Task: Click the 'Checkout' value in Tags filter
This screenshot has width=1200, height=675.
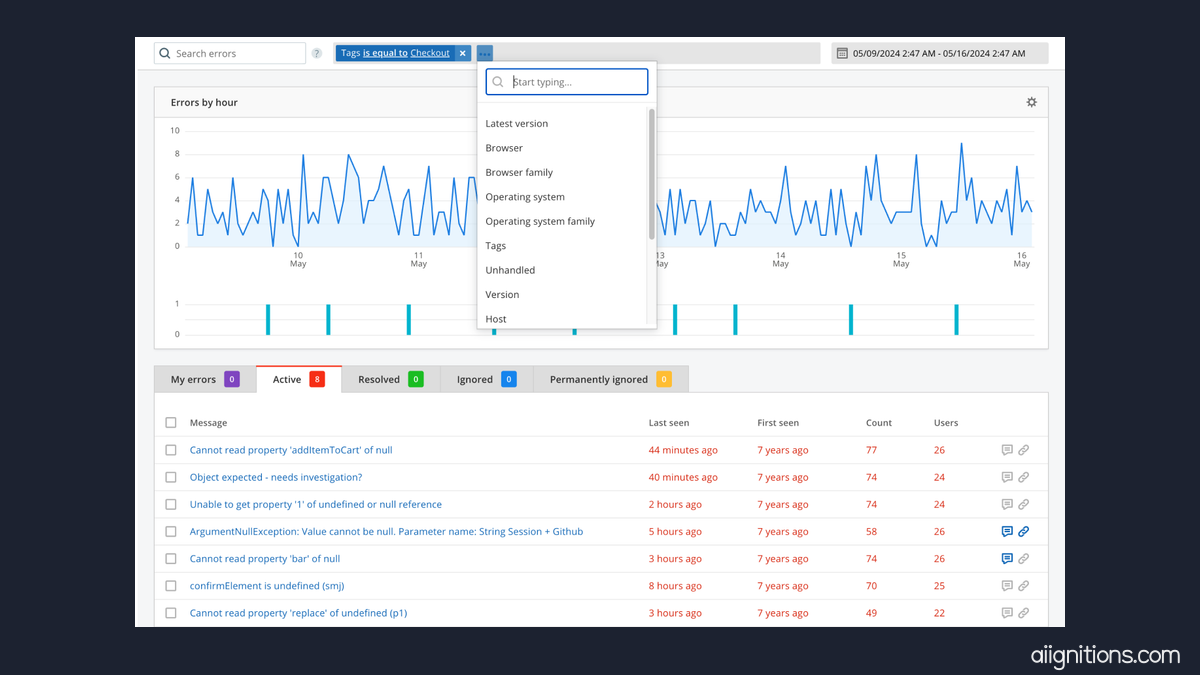Action: tap(430, 53)
